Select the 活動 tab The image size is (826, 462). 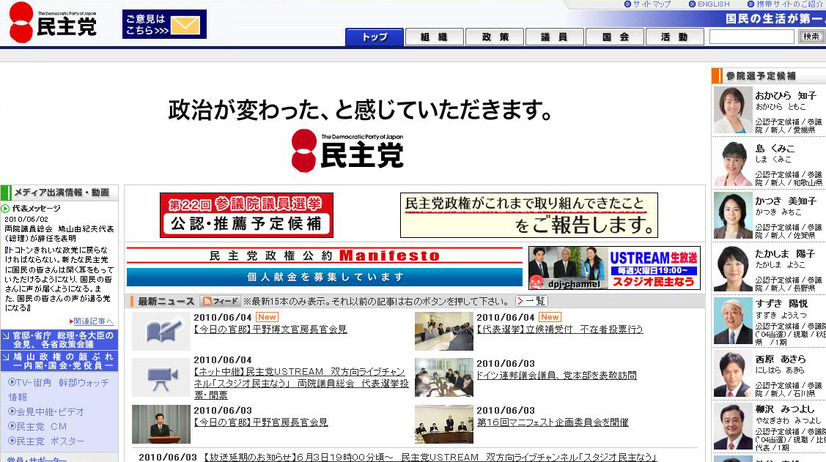point(675,37)
